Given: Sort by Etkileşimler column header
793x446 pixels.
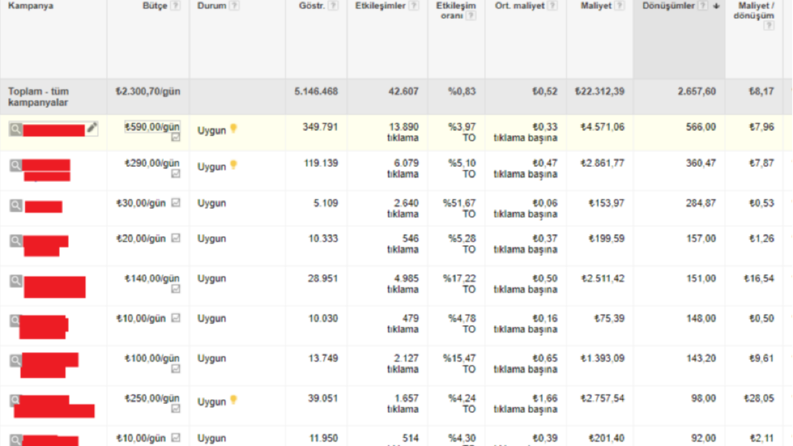Looking at the screenshot, I should coord(380,6).
